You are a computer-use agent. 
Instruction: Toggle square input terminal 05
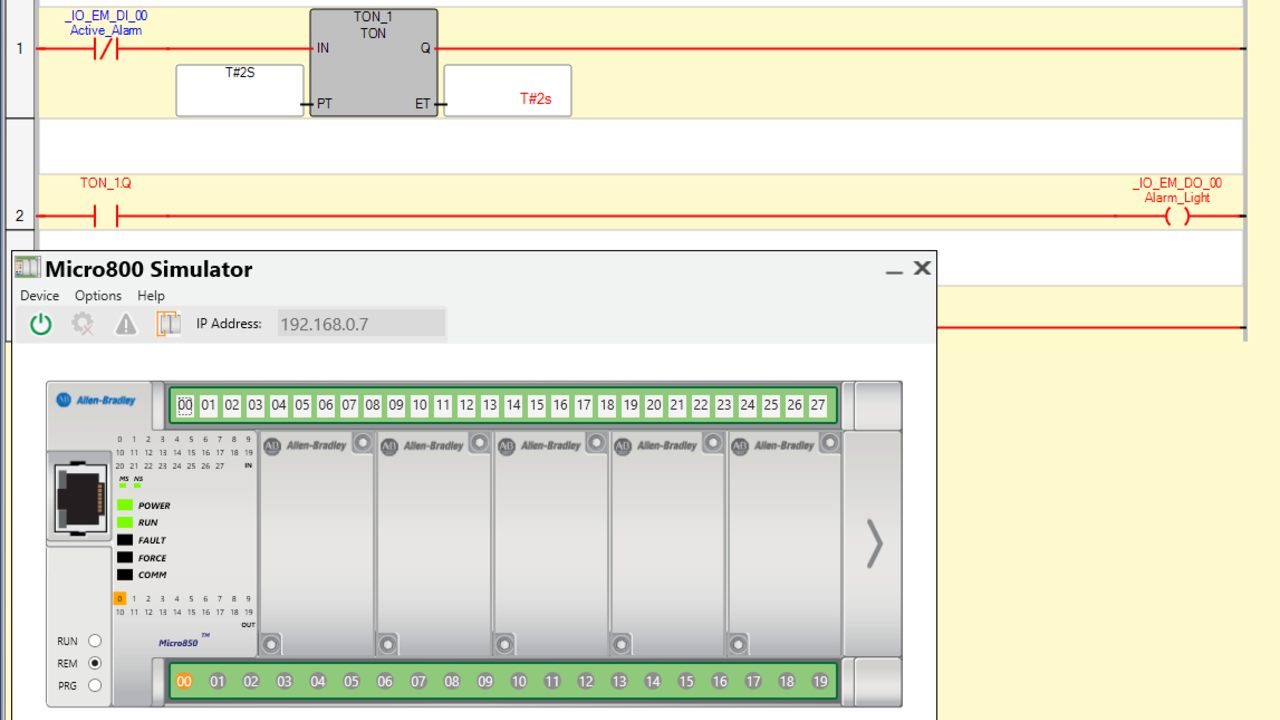point(302,405)
